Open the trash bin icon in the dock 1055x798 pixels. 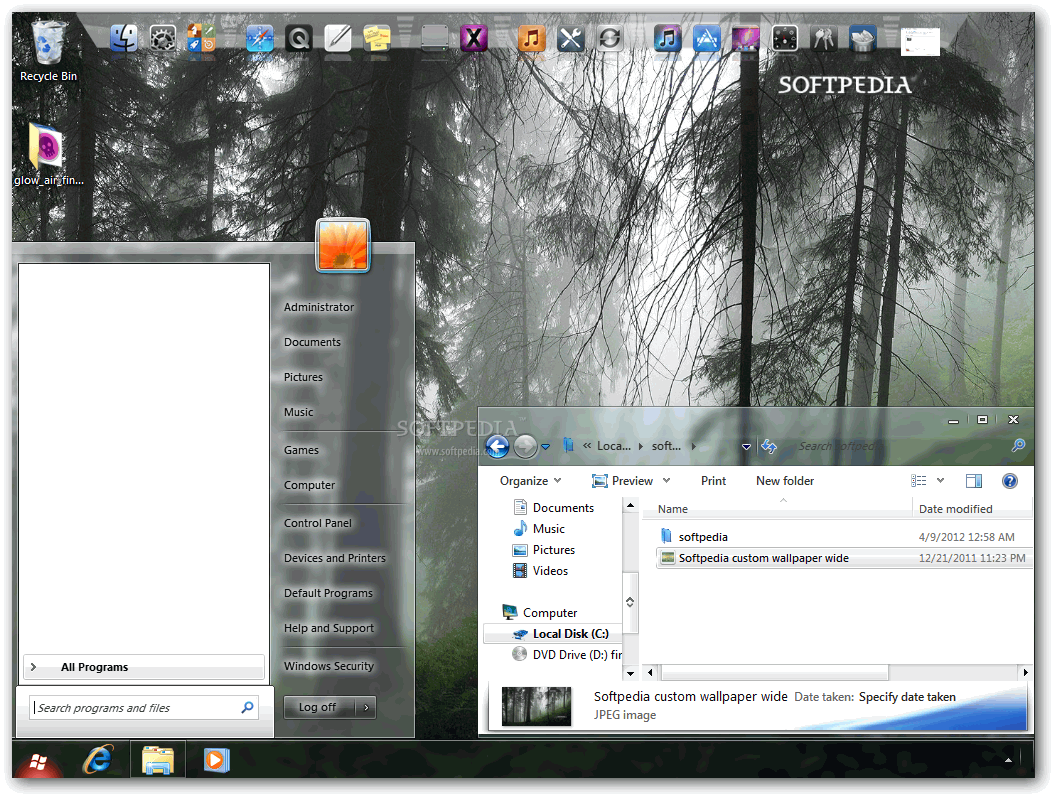point(863,38)
